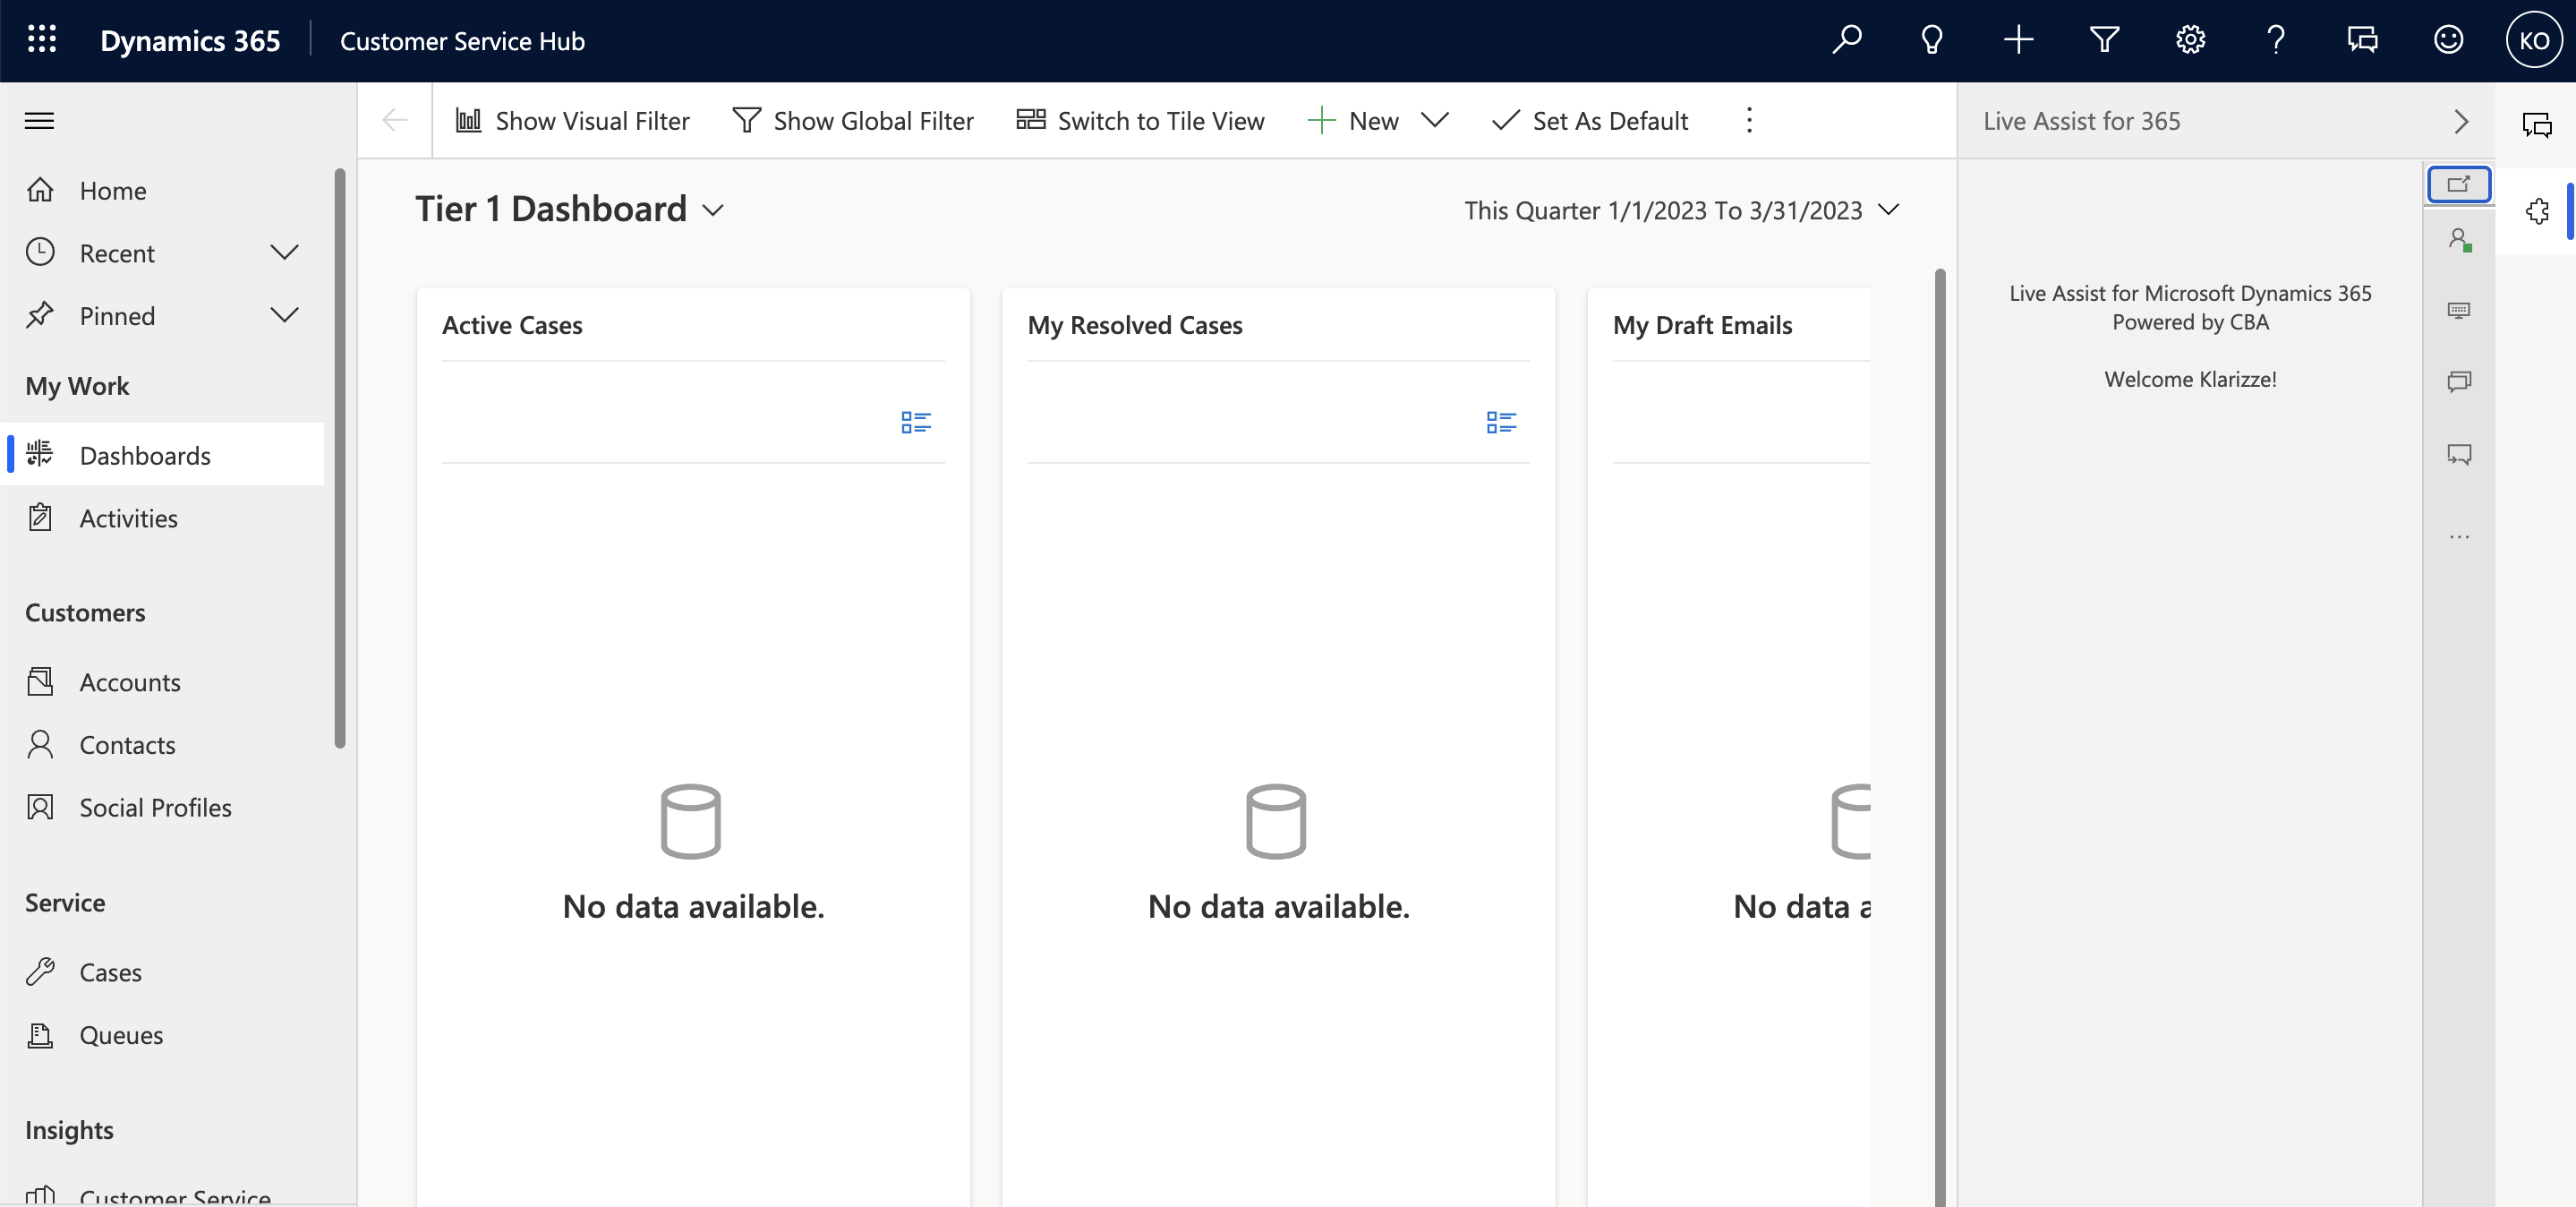Open the Dynamics 365 app launcher grid
This screenshot has height=1207, width=2576.
coord(41,40)
